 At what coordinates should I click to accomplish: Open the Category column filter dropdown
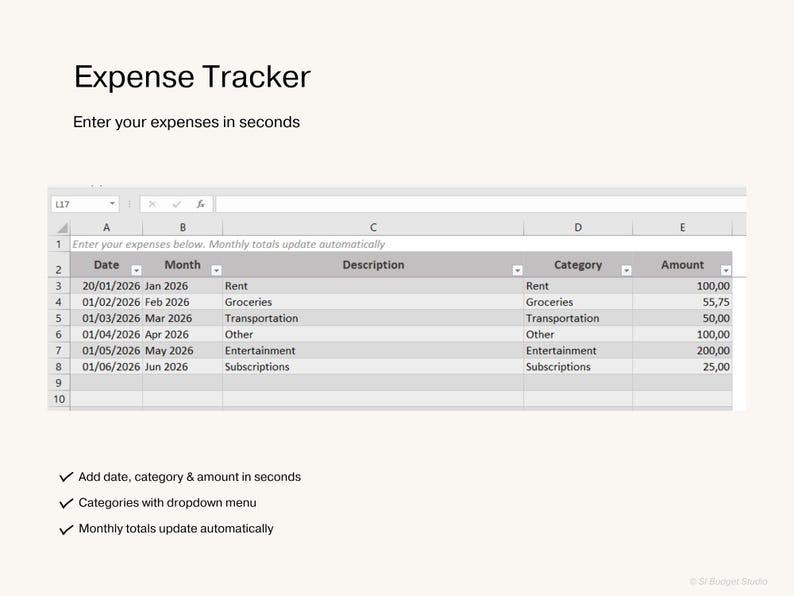pos(626,270)
